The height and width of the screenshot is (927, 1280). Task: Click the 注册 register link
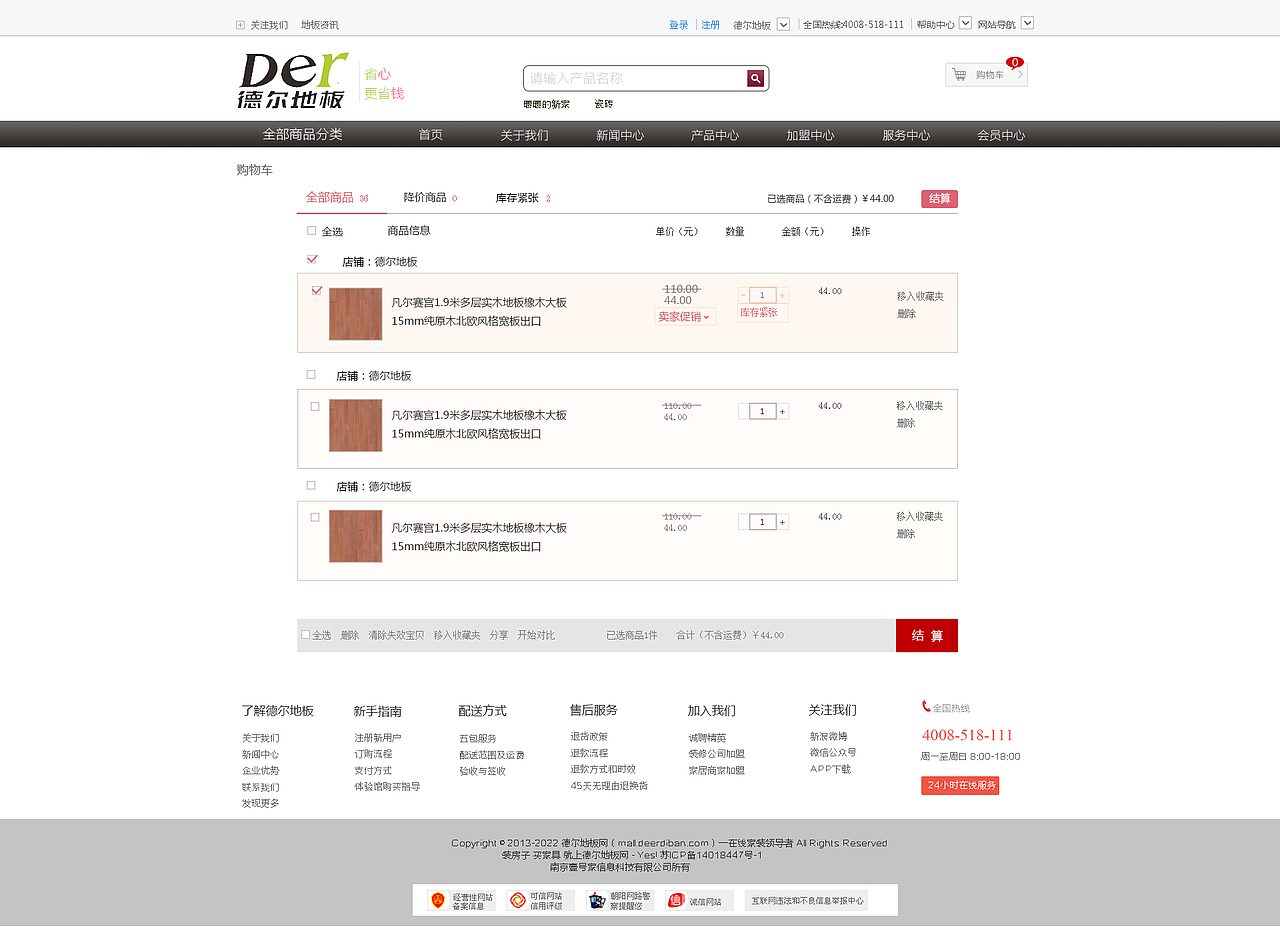[710, 25]
